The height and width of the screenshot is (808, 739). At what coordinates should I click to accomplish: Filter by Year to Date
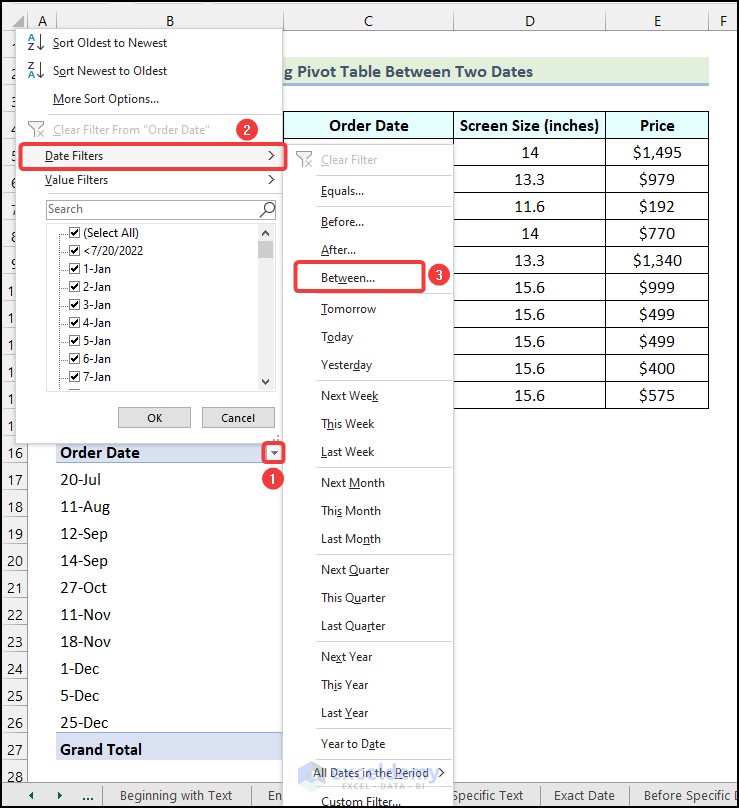click(353, 744)
